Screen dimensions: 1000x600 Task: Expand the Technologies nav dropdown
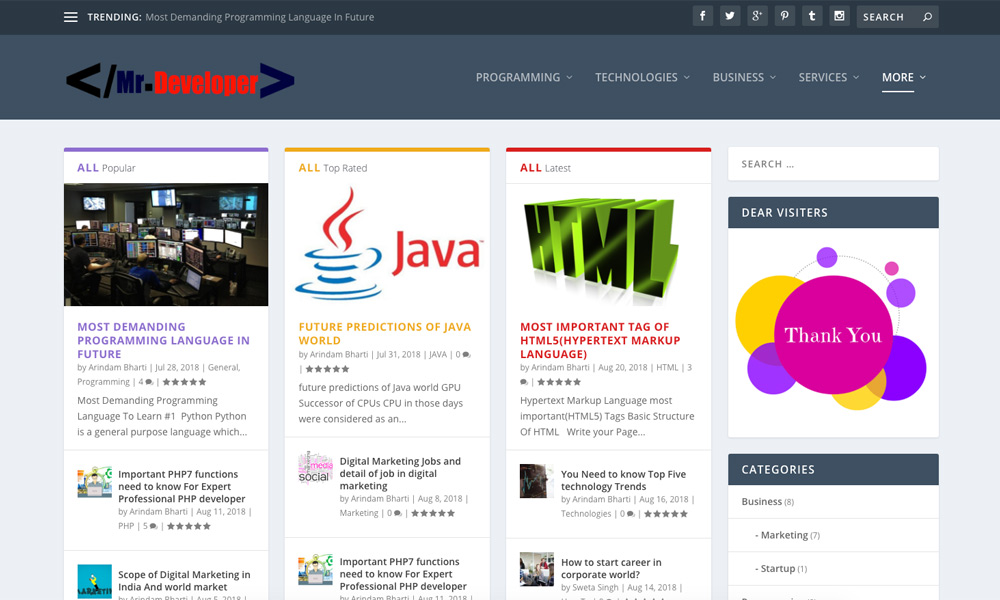[x=642, y=77]
